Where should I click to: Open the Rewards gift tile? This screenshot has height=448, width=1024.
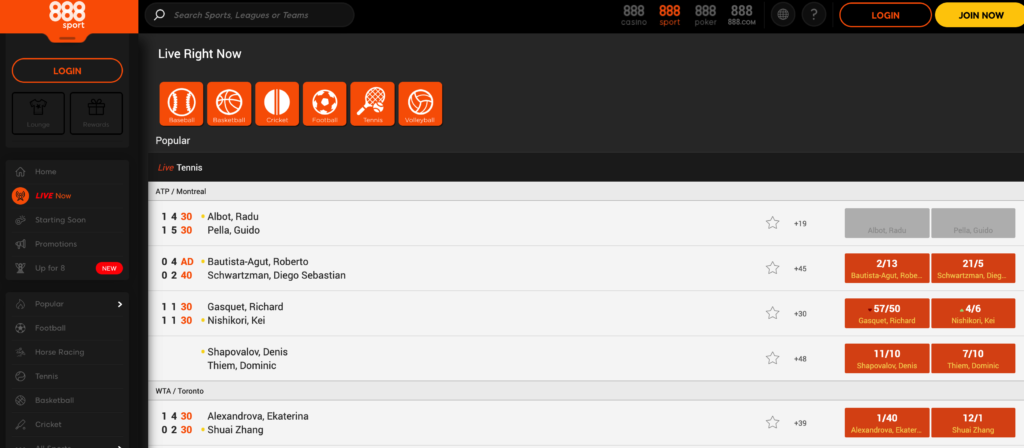[x=96, y=113]
